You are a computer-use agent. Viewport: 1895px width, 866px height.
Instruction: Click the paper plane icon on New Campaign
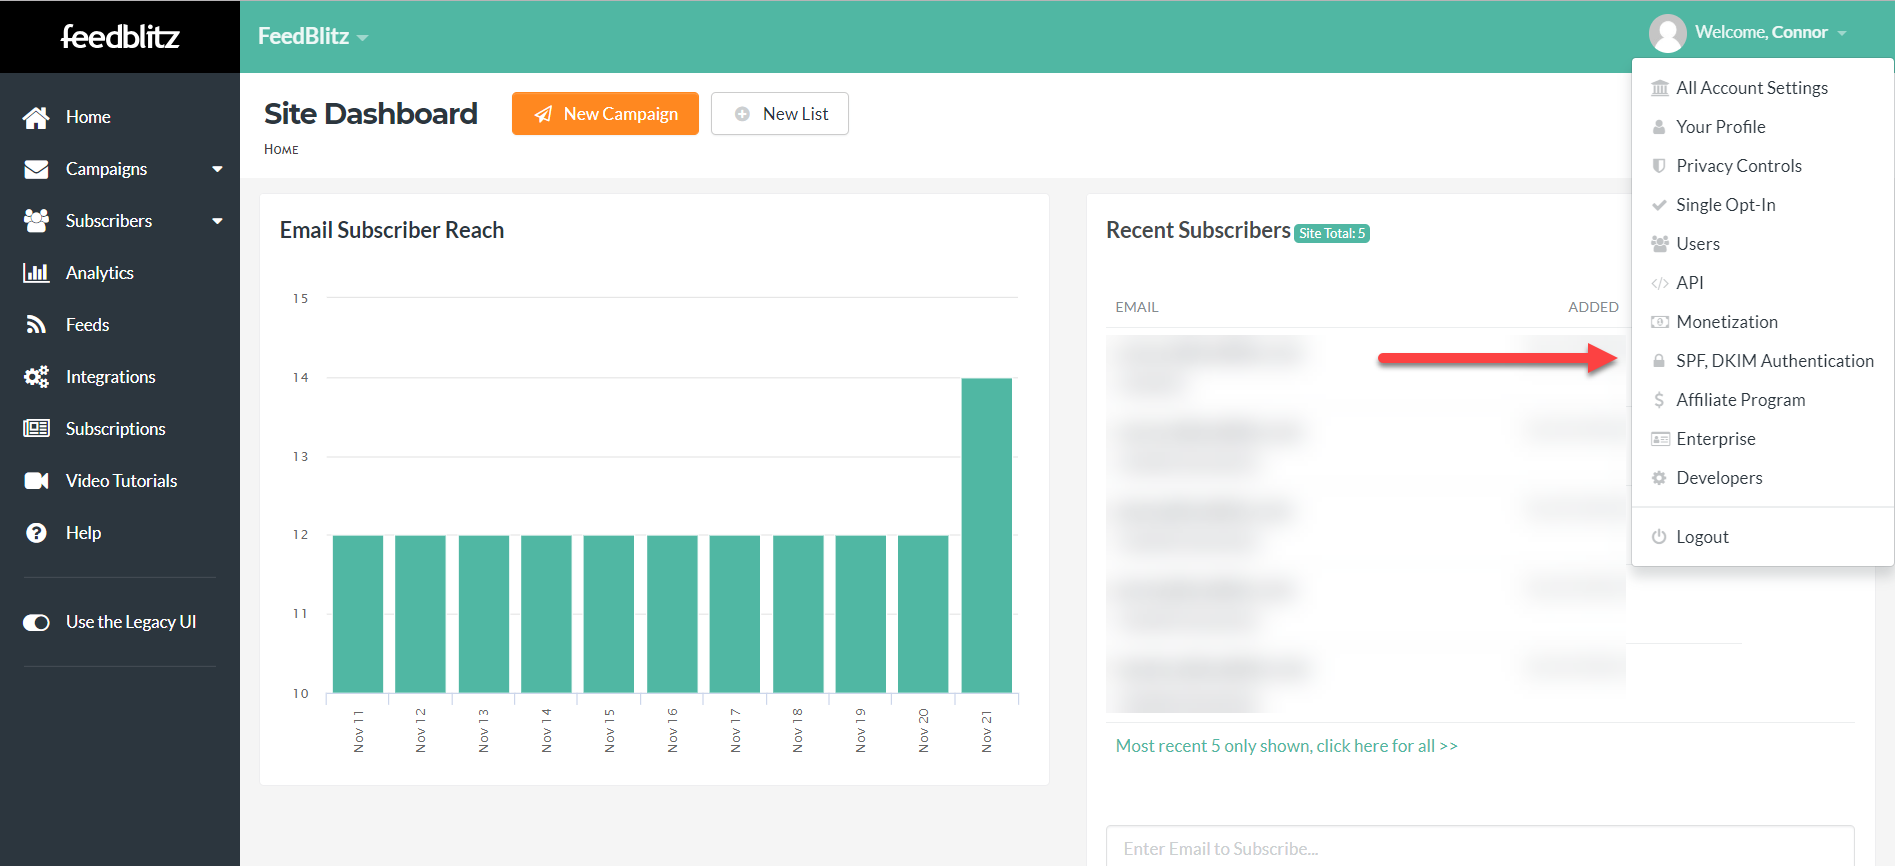(x=543, y=114)
